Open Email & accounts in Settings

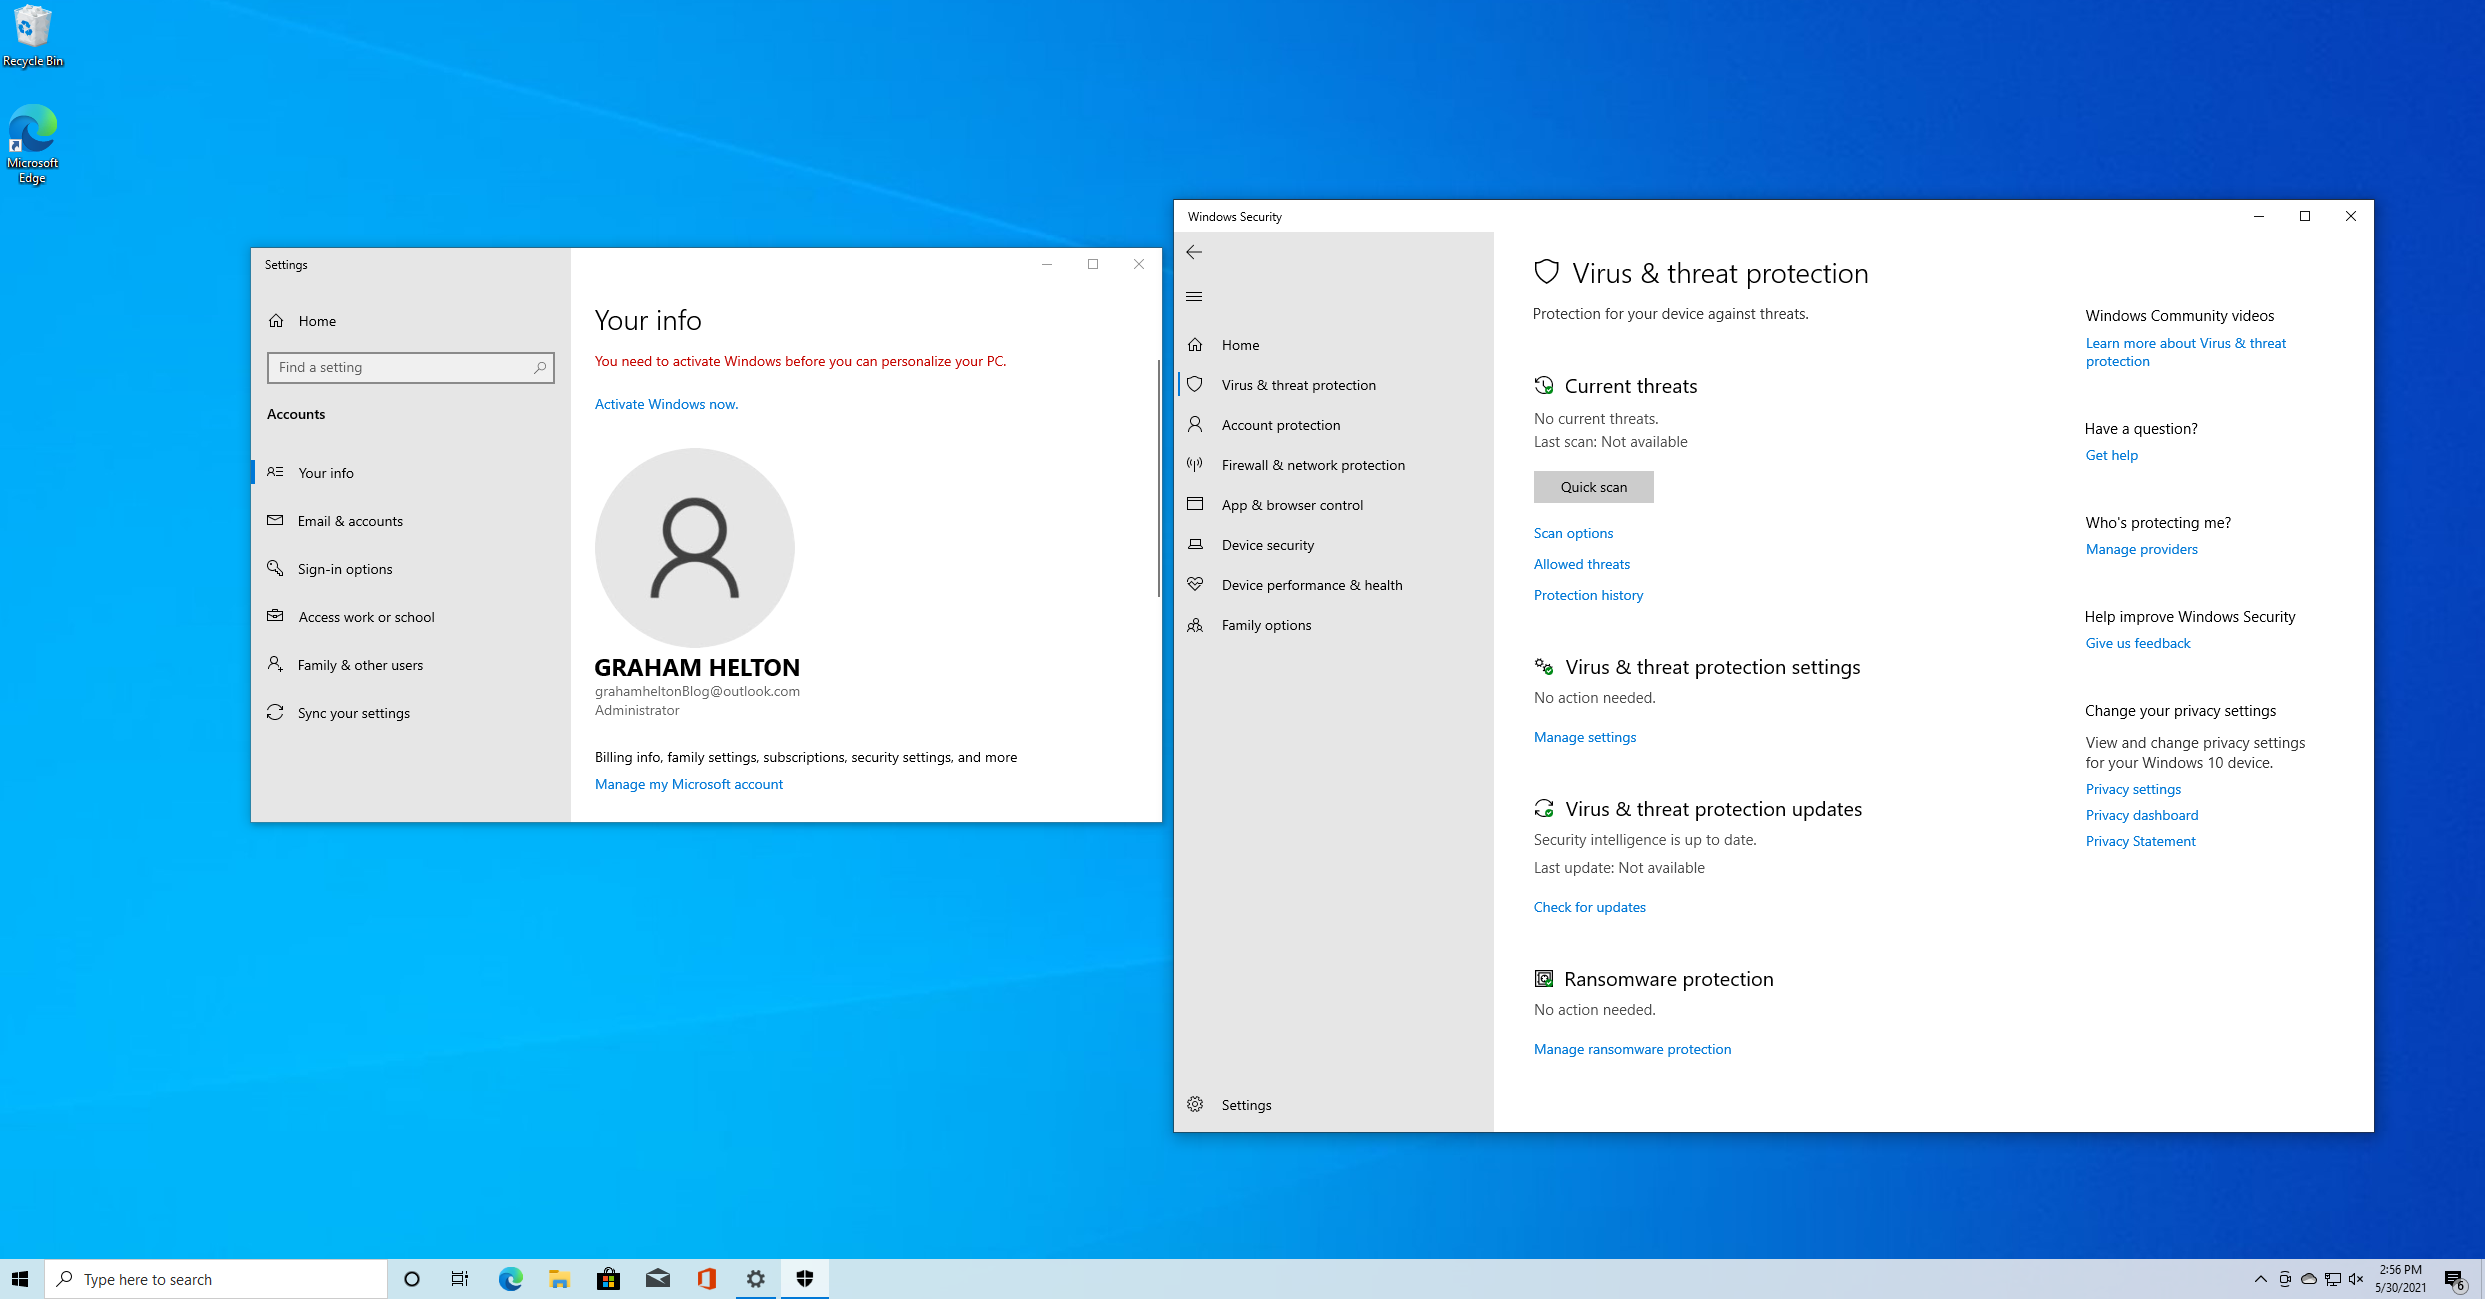(x=410, y=521)
